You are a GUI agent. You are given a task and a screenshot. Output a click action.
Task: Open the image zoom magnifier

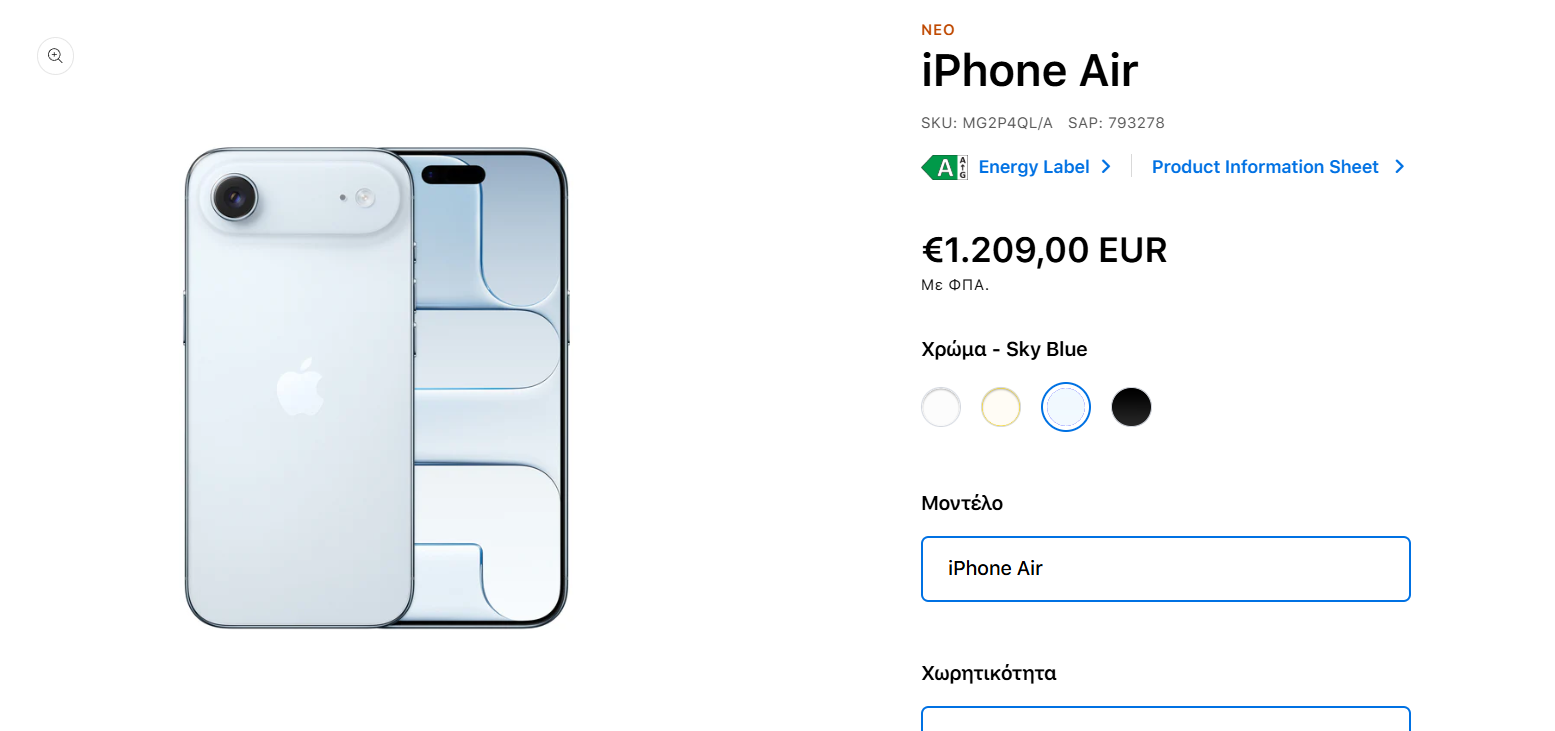[55, 56]
